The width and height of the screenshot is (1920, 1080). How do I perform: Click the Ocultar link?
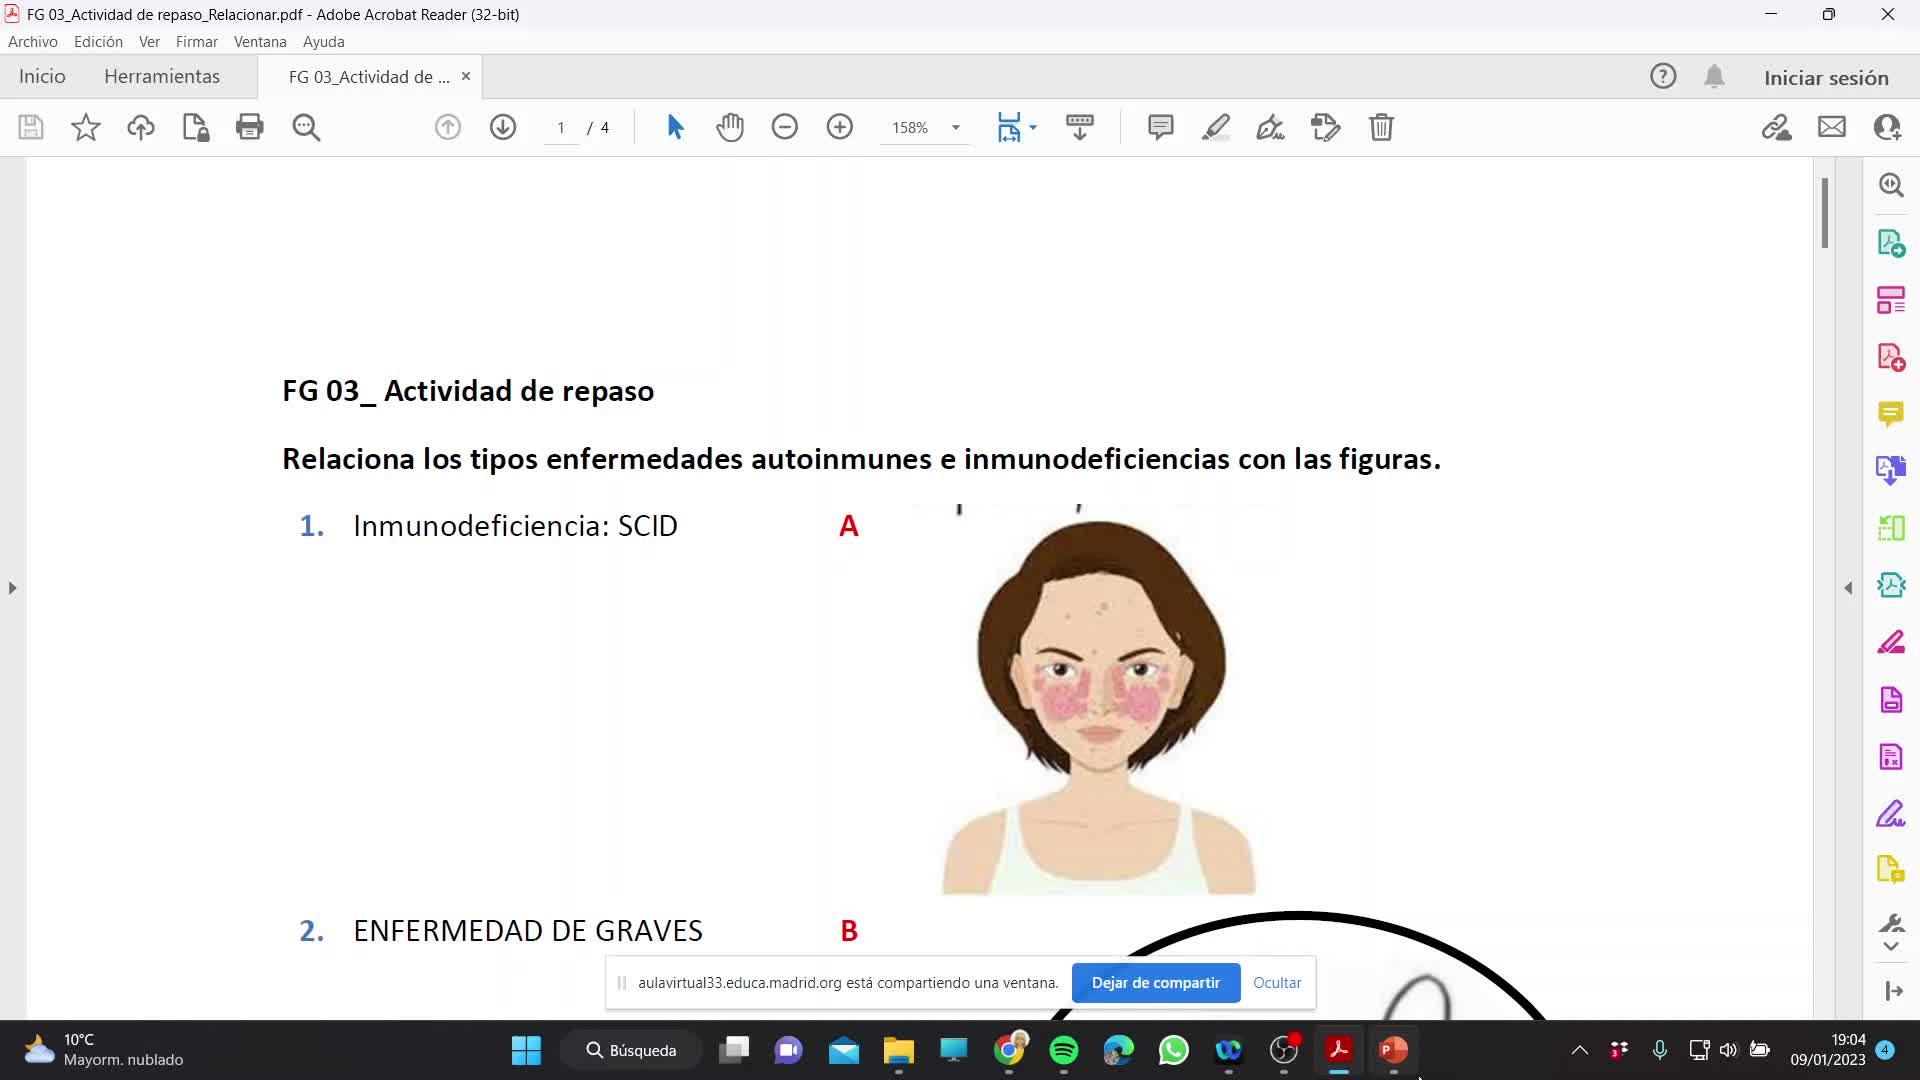1277,983
